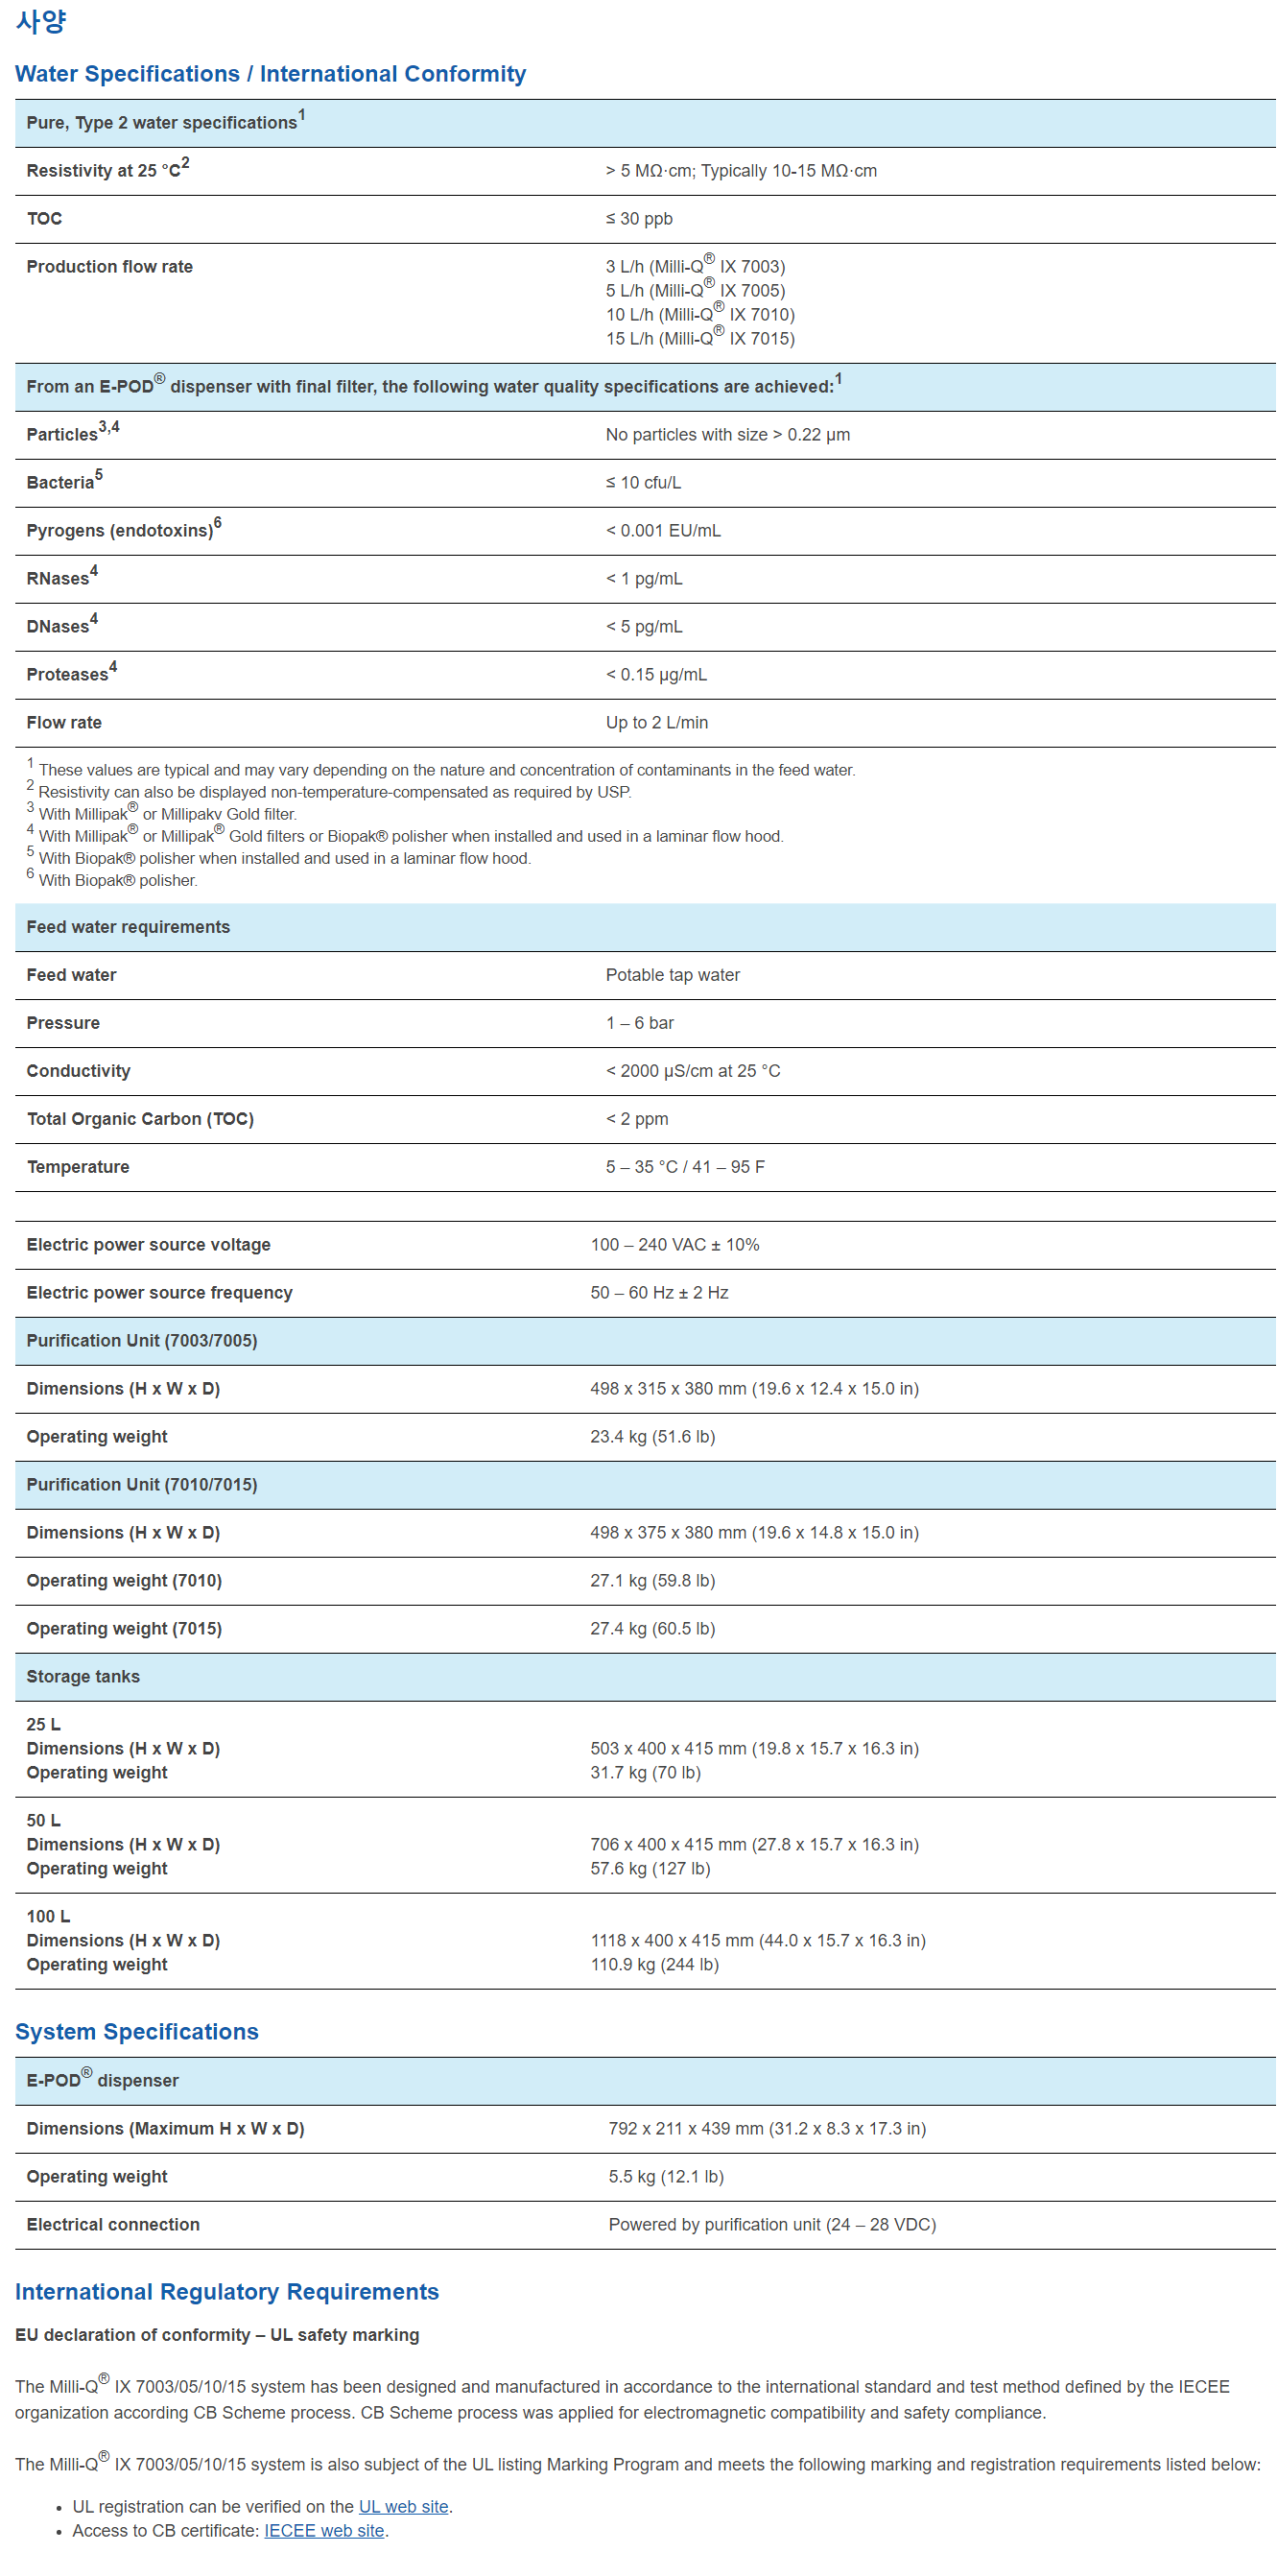This screenshot has height=2576, width=1277.
Task: Select the 'Potable tap water' value
Action: [x=673, y=975]
